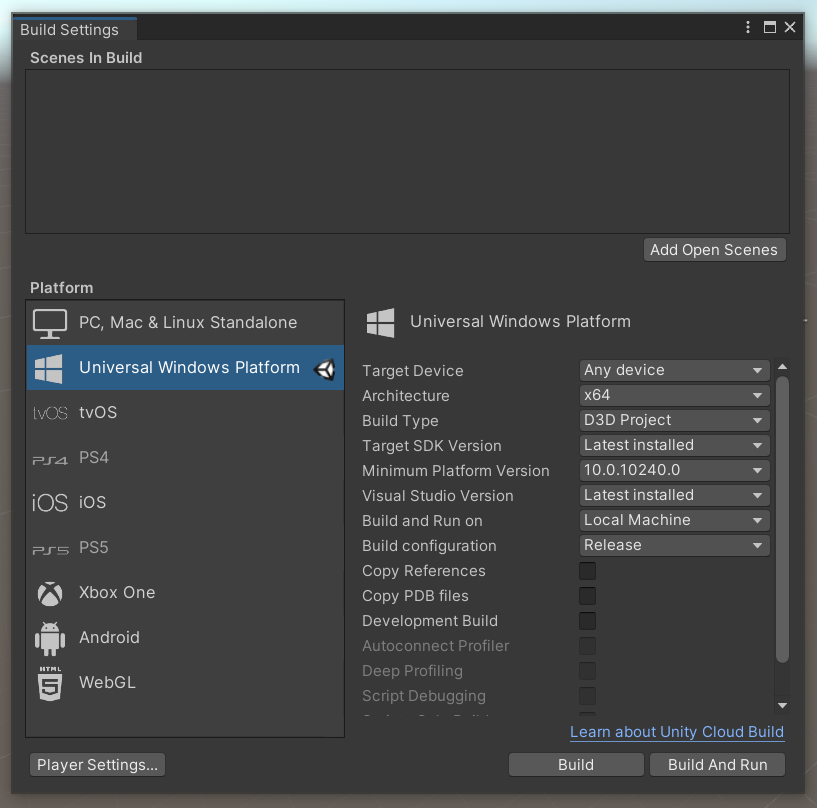This screenshot has height=808, width=817.
Task: Click the Build And Run button
Action: pos(717,765)
